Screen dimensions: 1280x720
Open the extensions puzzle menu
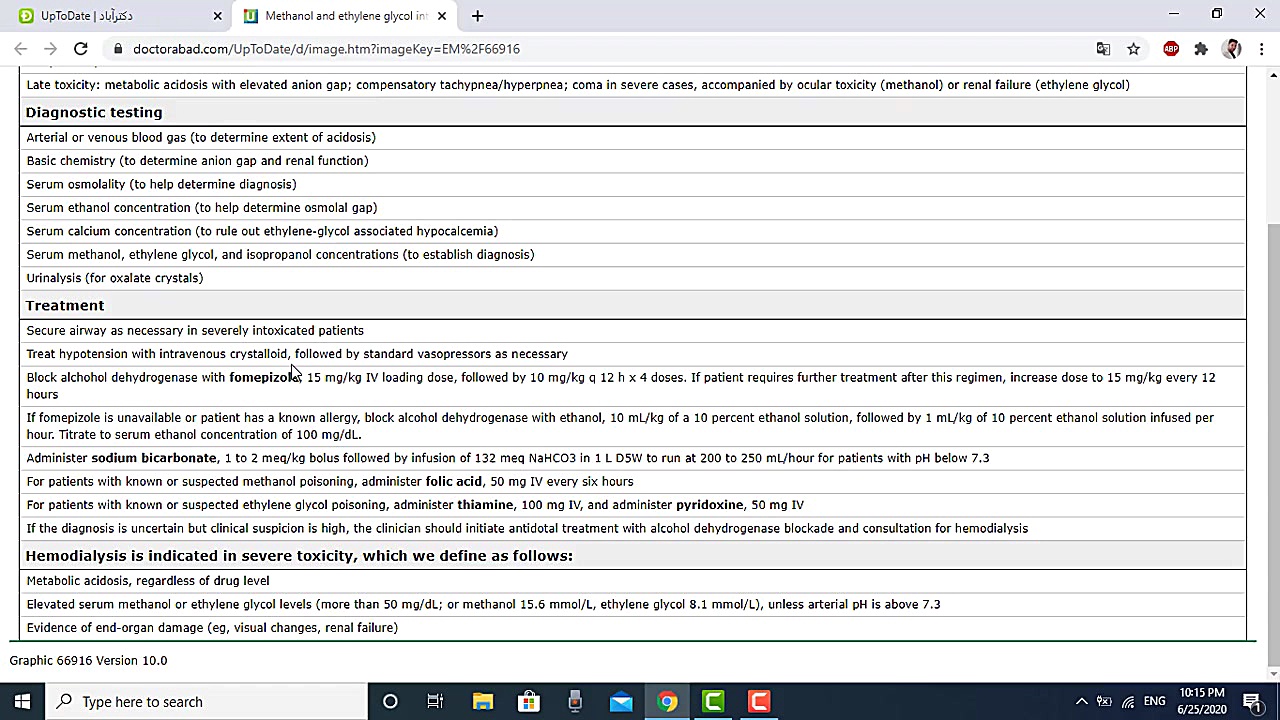coord(1201,49)
